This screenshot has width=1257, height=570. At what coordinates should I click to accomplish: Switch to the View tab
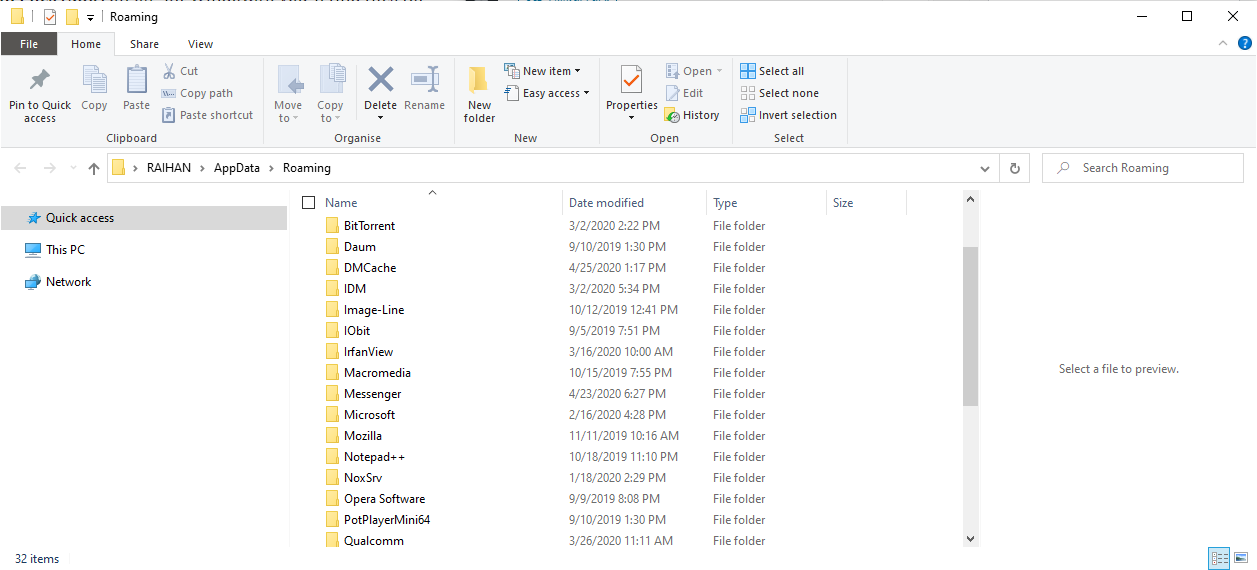point(200,44)
